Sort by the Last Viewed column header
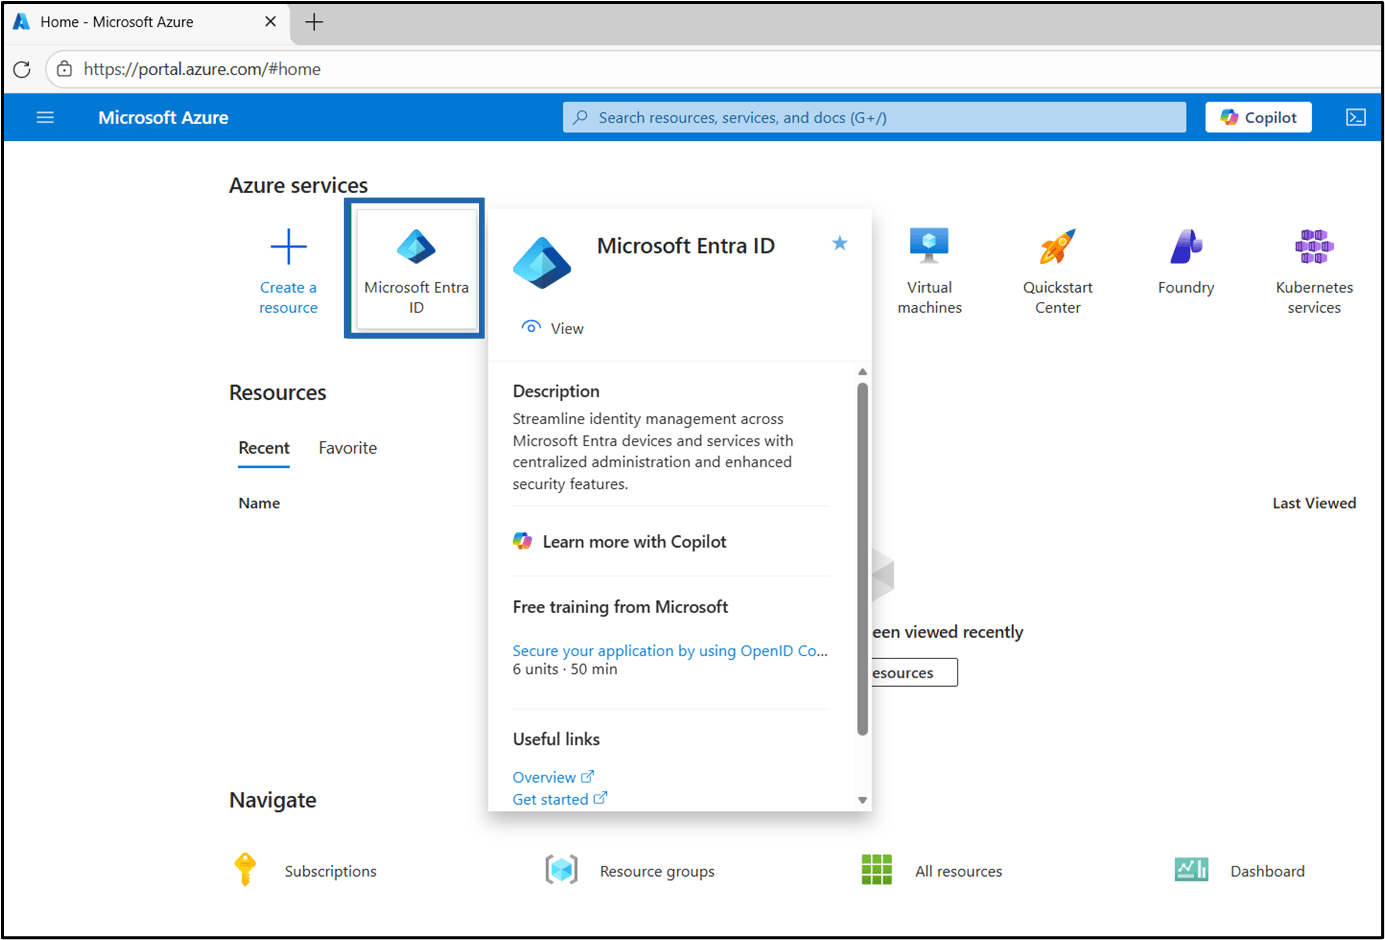 coord(1314,503)
